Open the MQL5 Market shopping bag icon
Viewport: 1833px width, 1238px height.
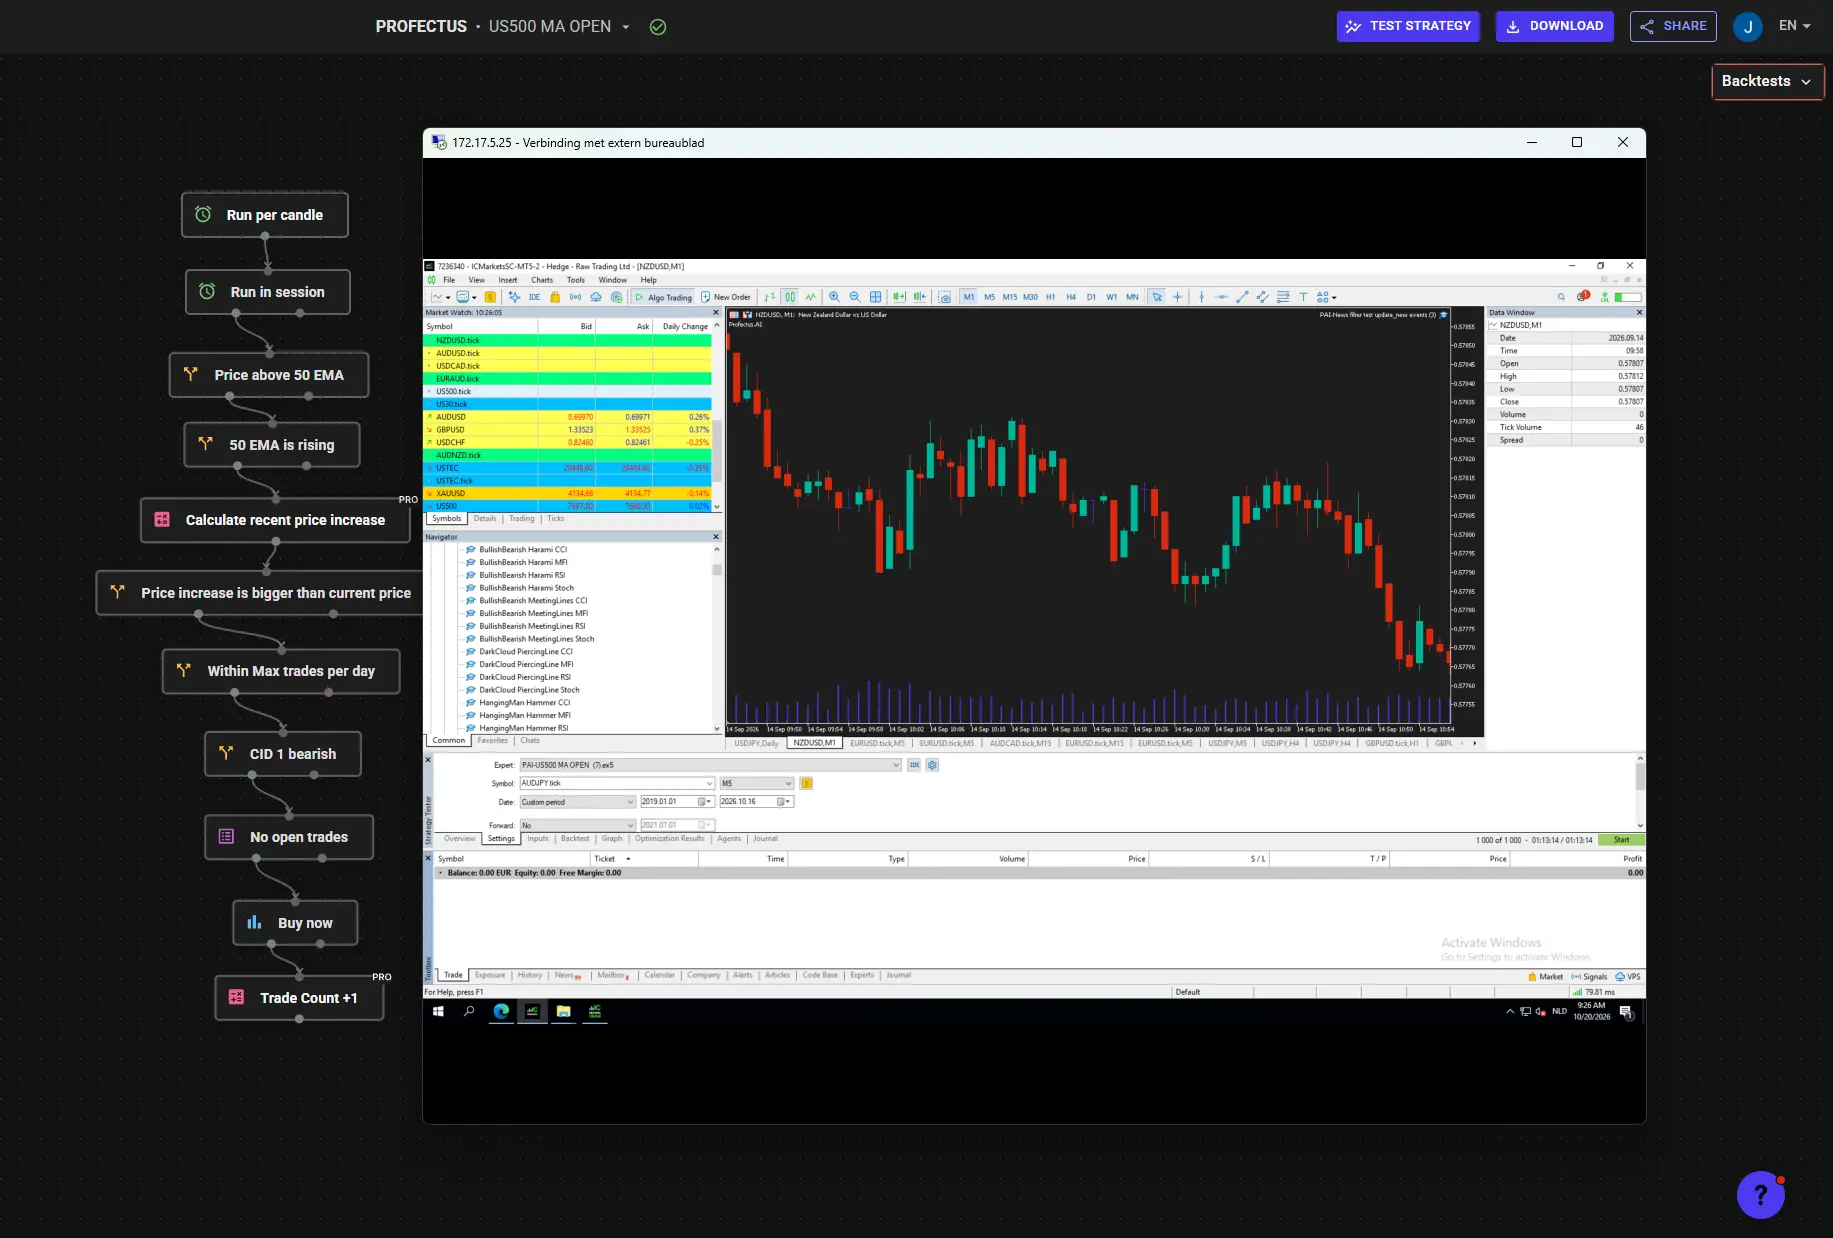tap(555, 297)
